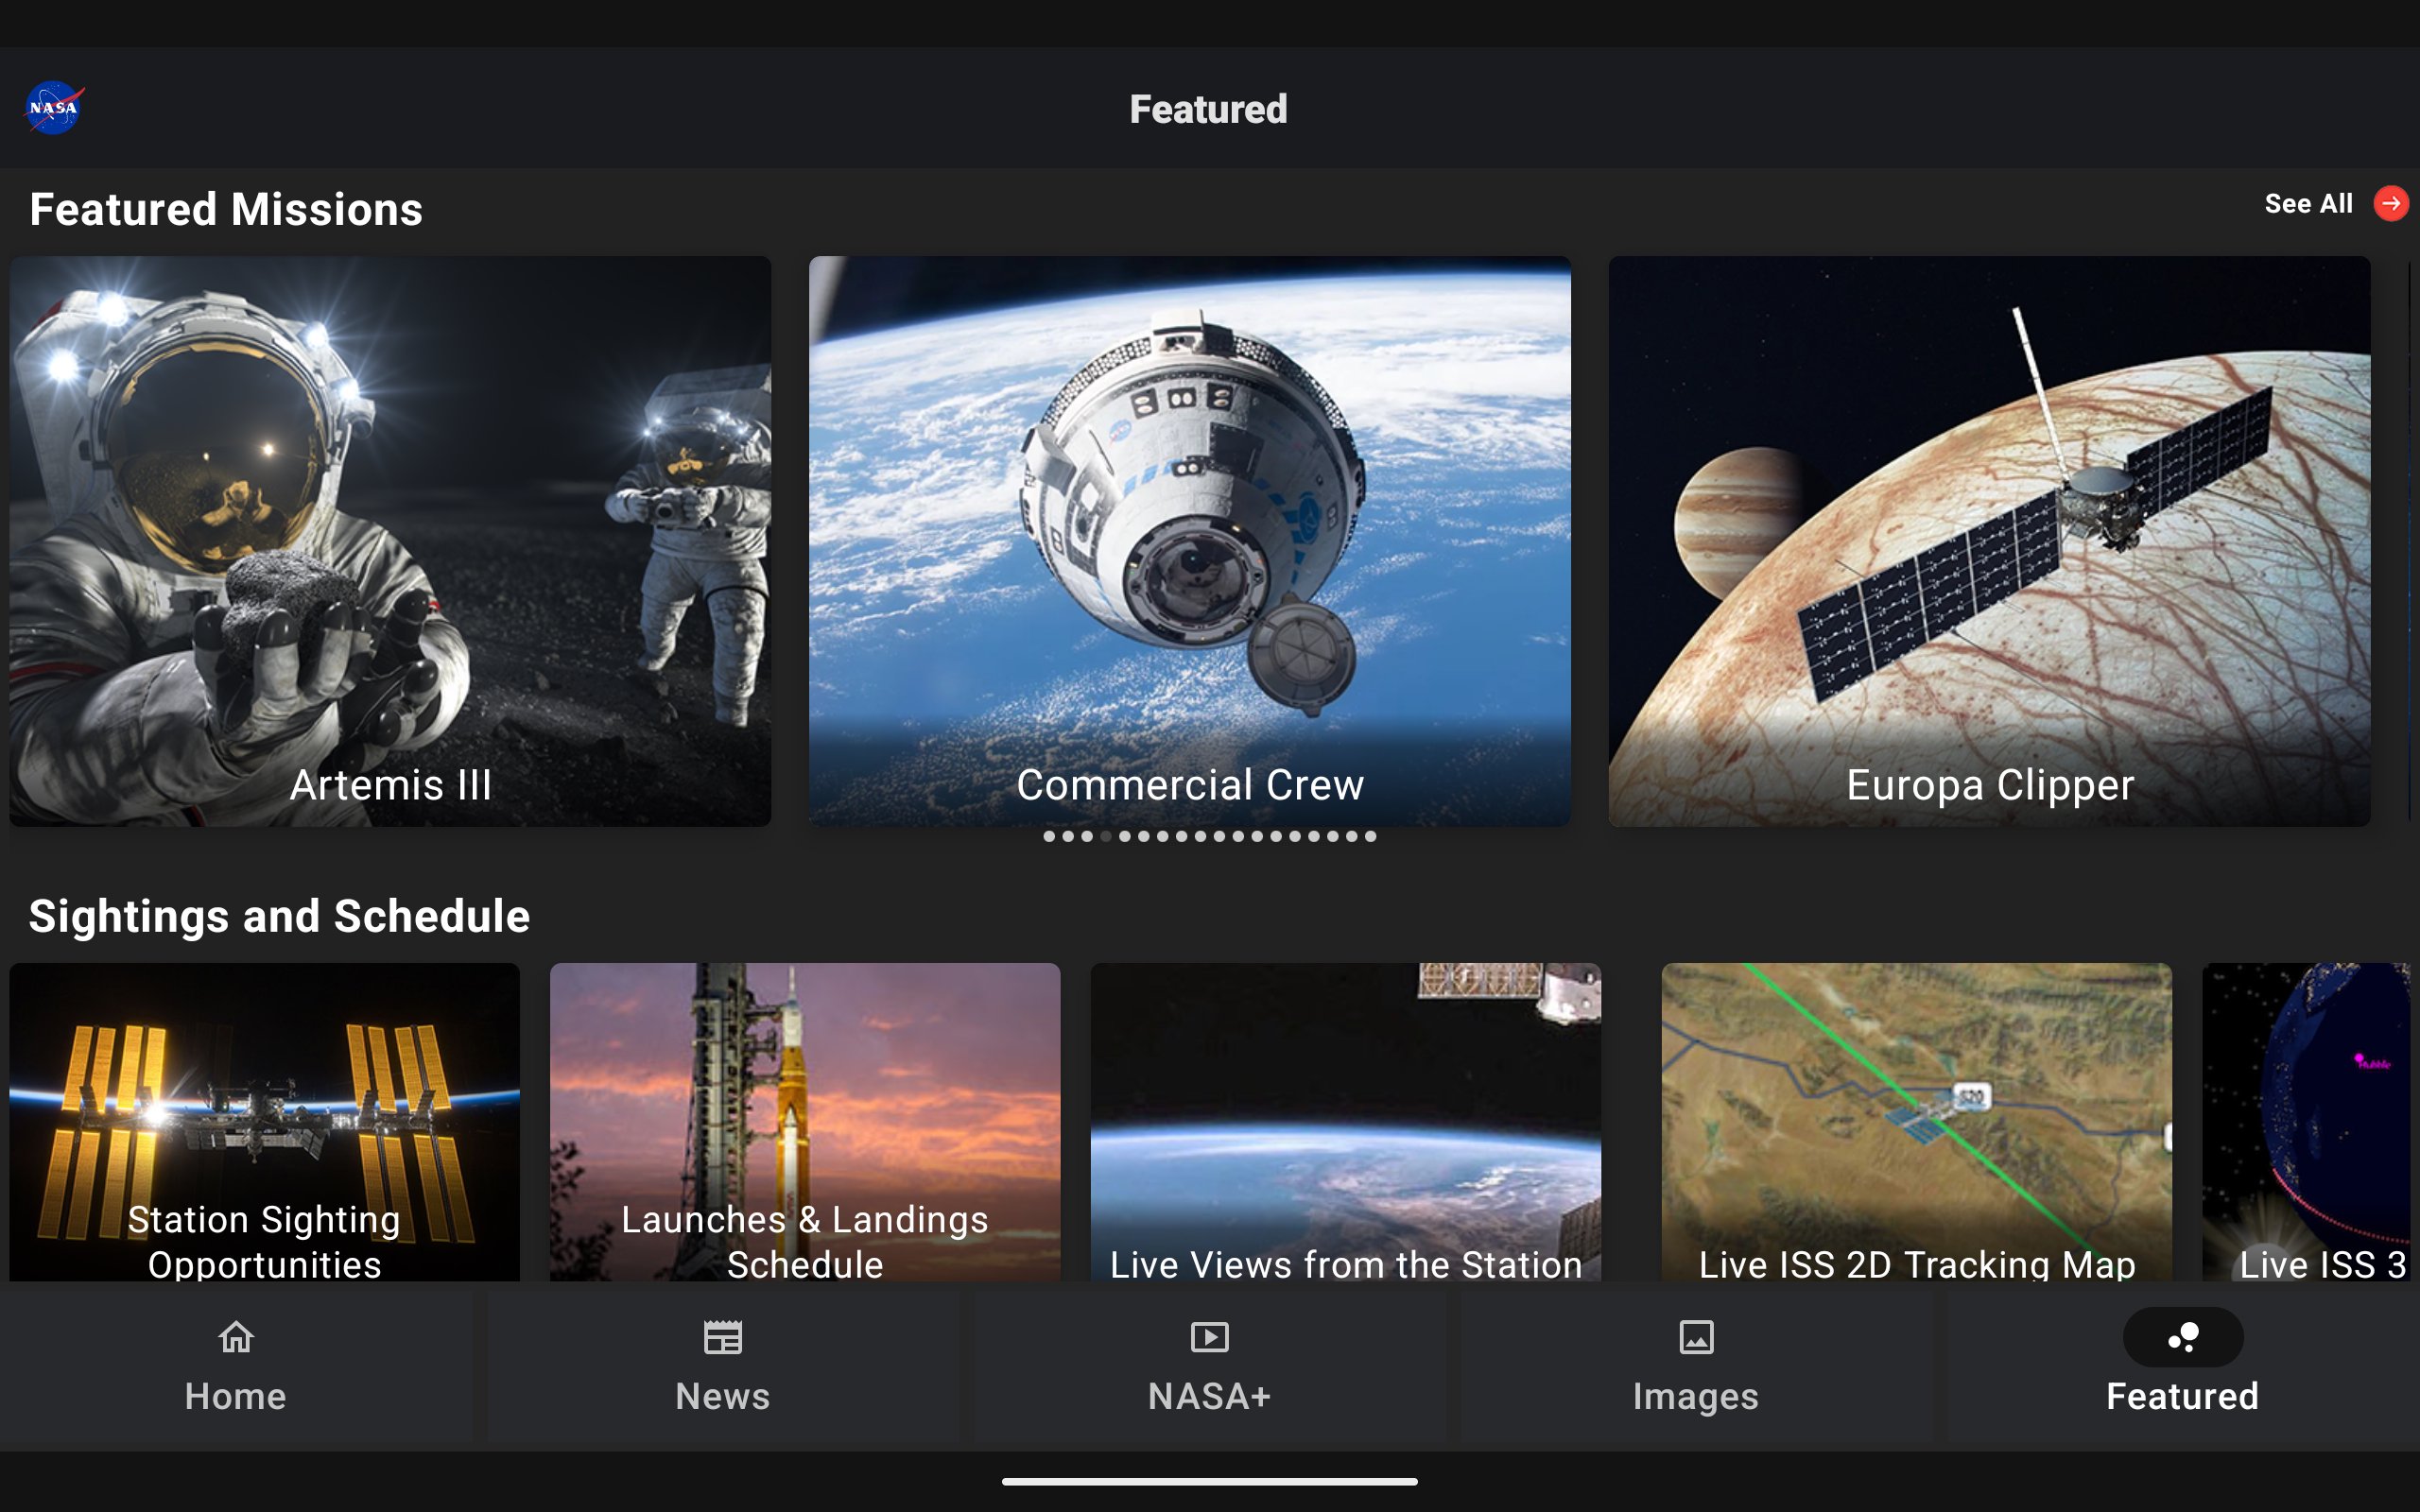The height and width of the screenshot is (1512, 2420).
Task: Open the Europa Clipper mission card
Action: coord(1989,541)
